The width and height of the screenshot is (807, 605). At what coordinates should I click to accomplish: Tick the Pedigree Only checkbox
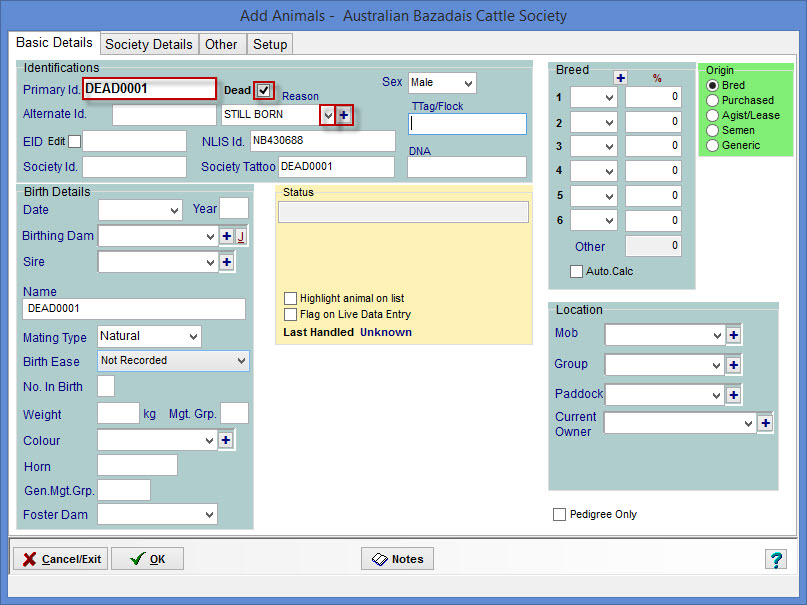tap(559, 514)
